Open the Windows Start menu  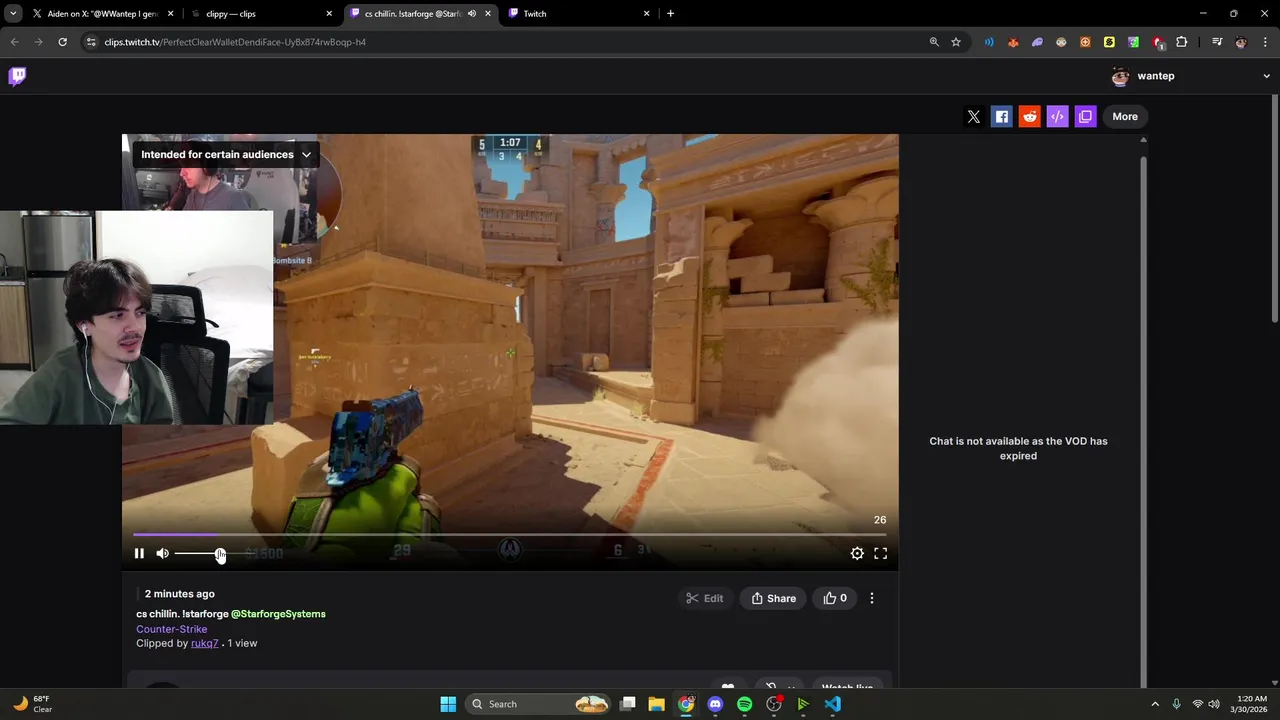point(448,704)
